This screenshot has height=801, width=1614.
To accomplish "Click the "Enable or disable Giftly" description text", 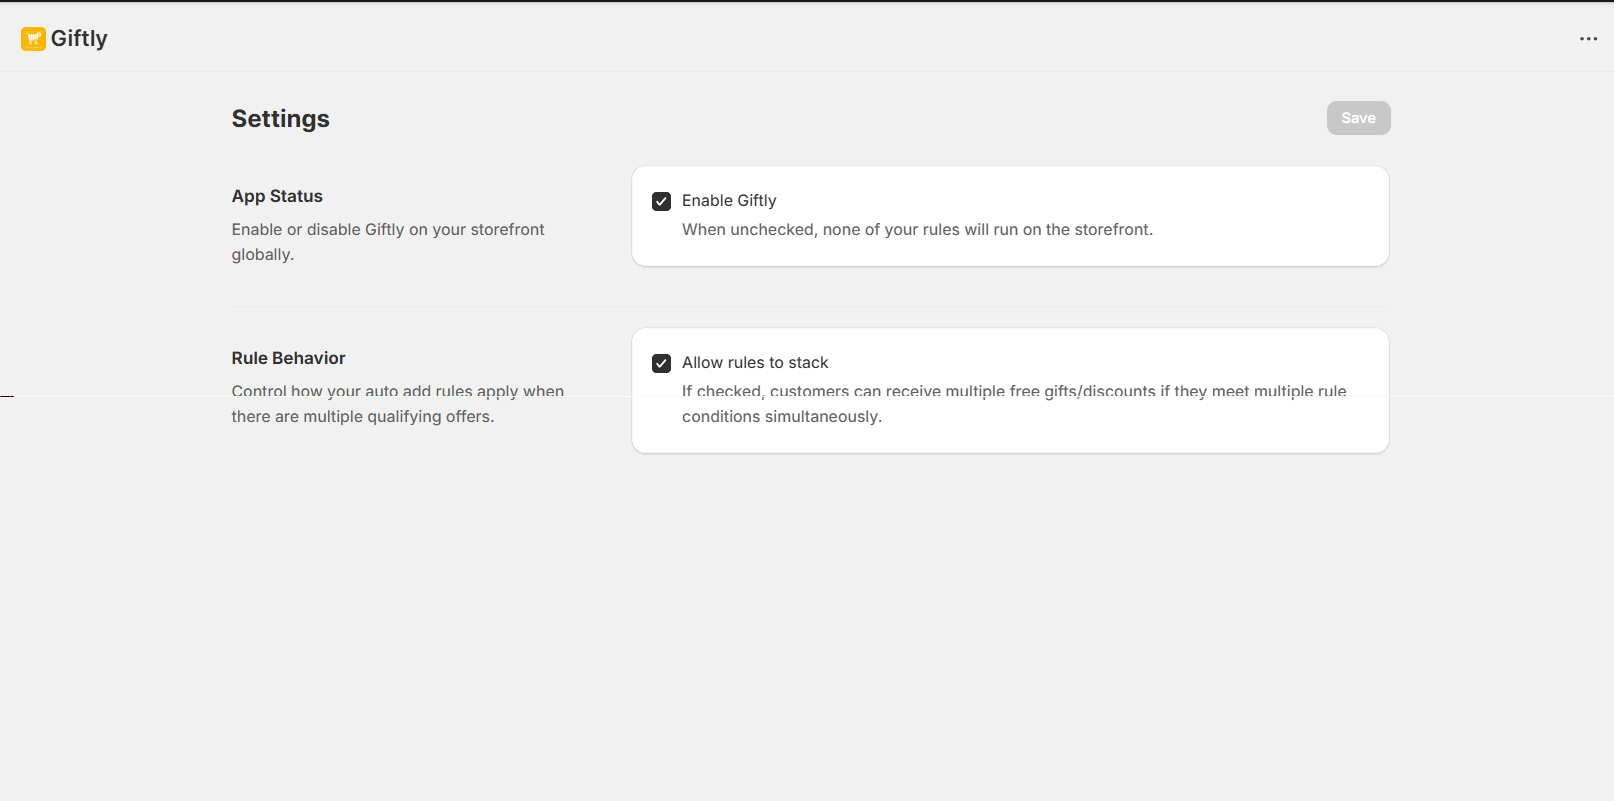I will [x=388, y=230].
